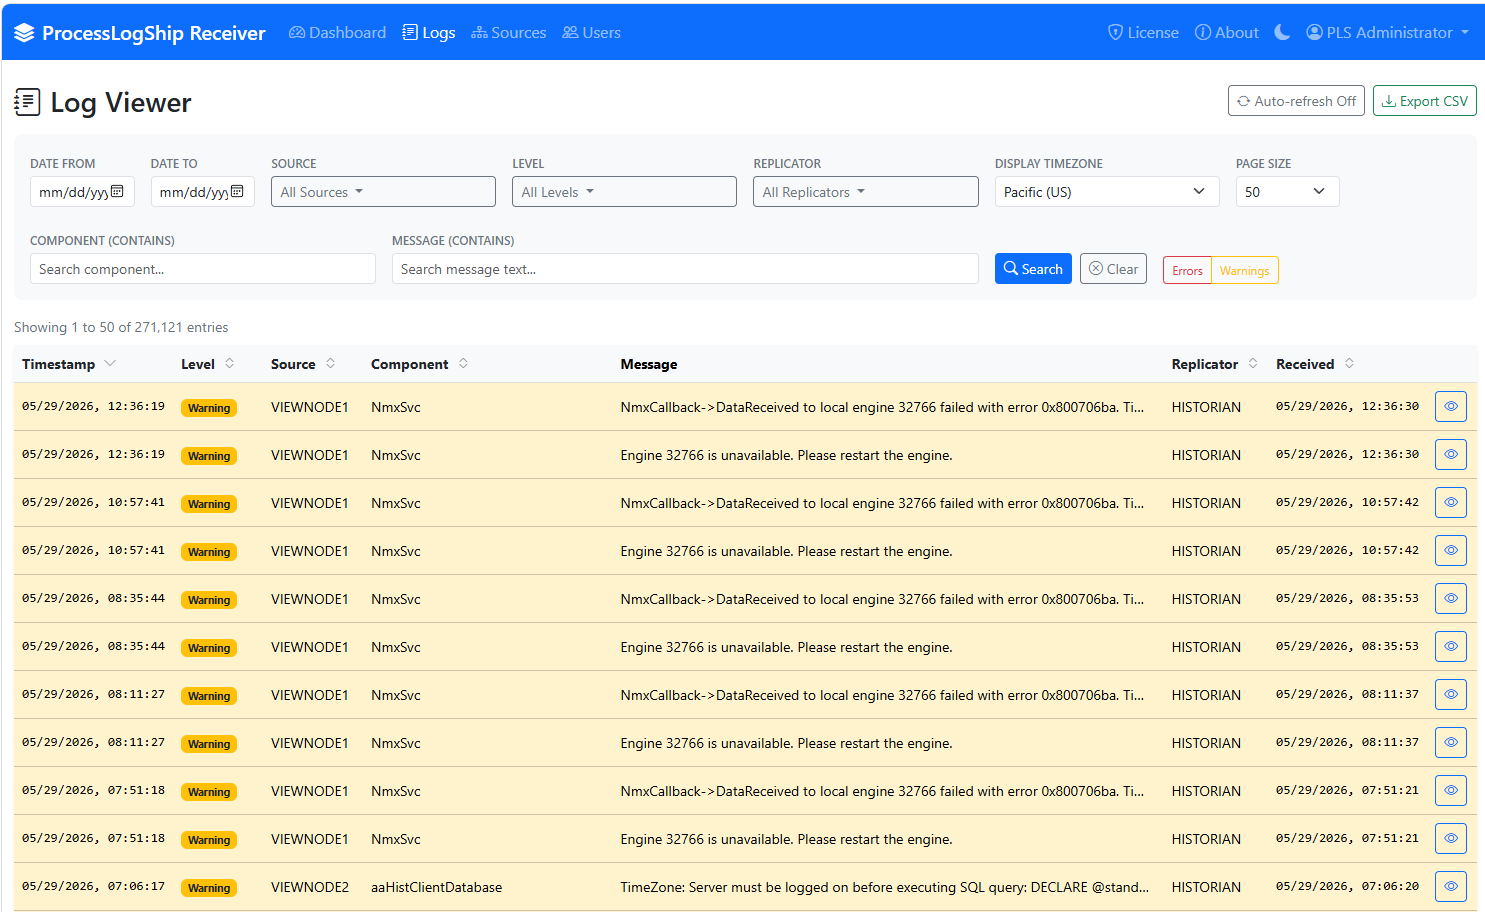The image size is (1485, 912).
Task: Click 'Showing 1 to 50 of 271,121 entries' text
Action: click(x=121, y=327)
